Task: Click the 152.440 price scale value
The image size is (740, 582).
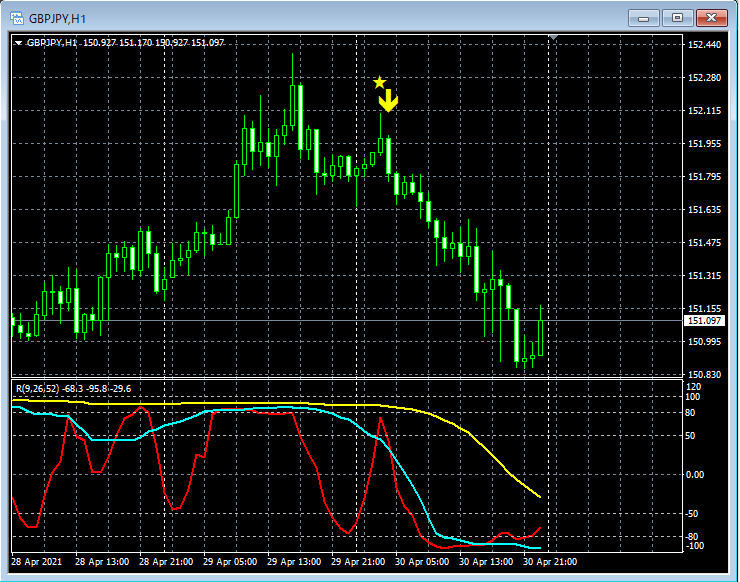Action: [x=704, y=45]
